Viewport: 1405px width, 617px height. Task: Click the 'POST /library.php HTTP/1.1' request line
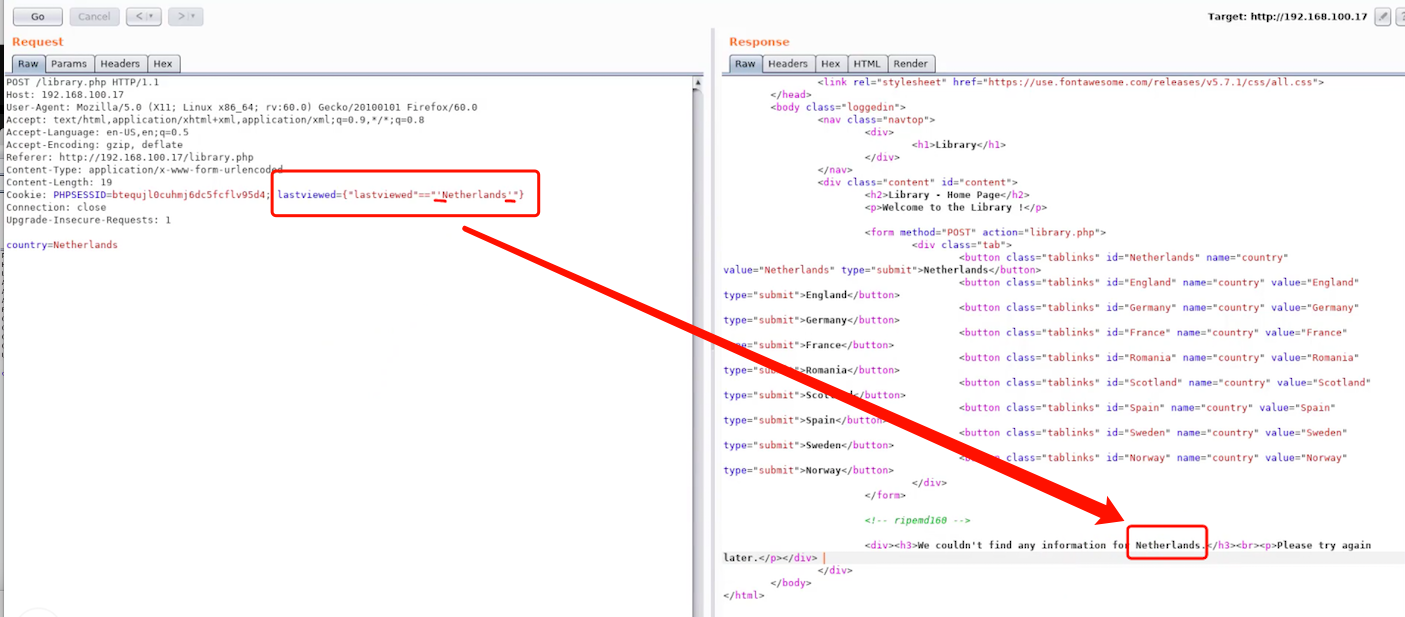[x=82, y=82]
